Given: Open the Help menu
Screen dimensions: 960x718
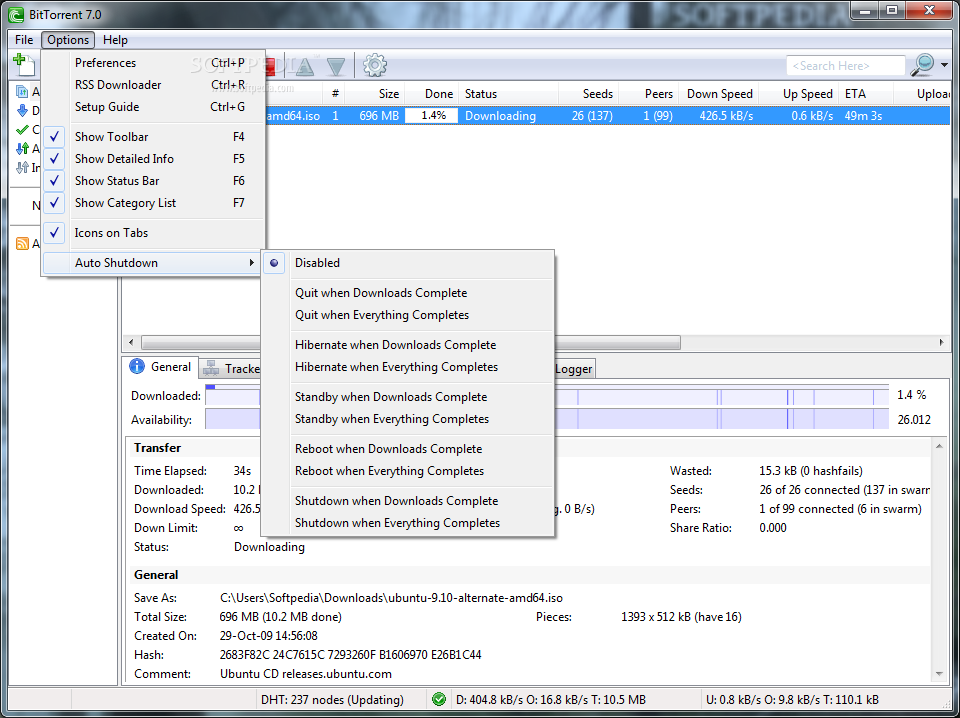Looking at the screenshot, I should coord(115,40).
